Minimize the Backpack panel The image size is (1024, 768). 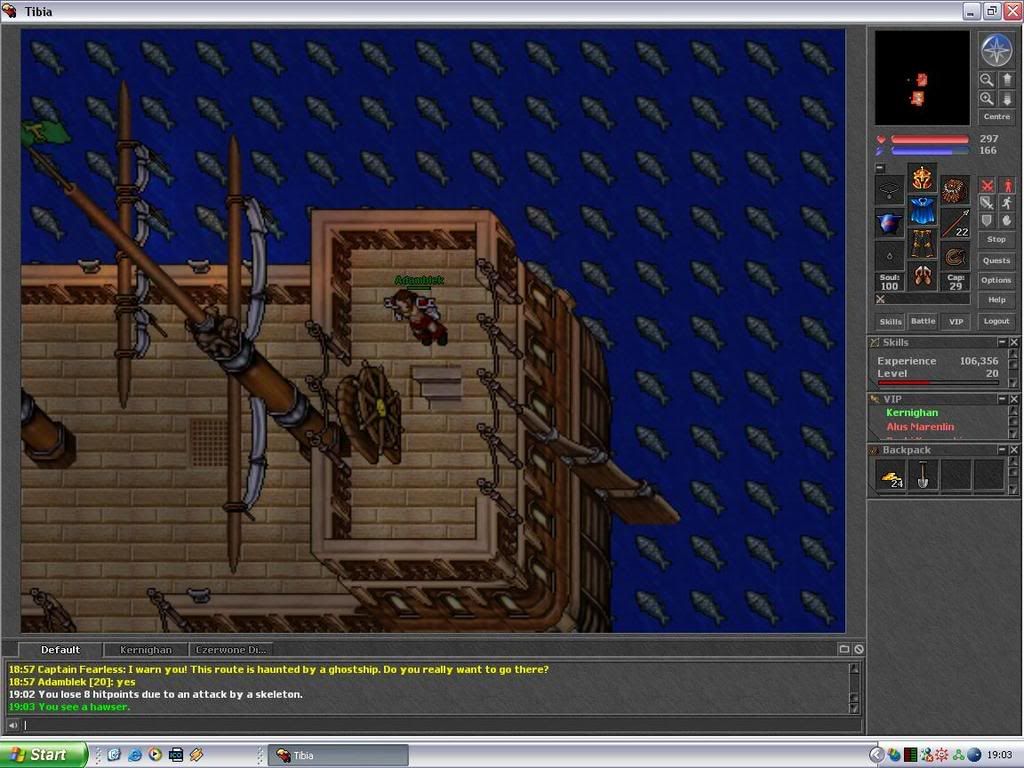(1002, 450)
